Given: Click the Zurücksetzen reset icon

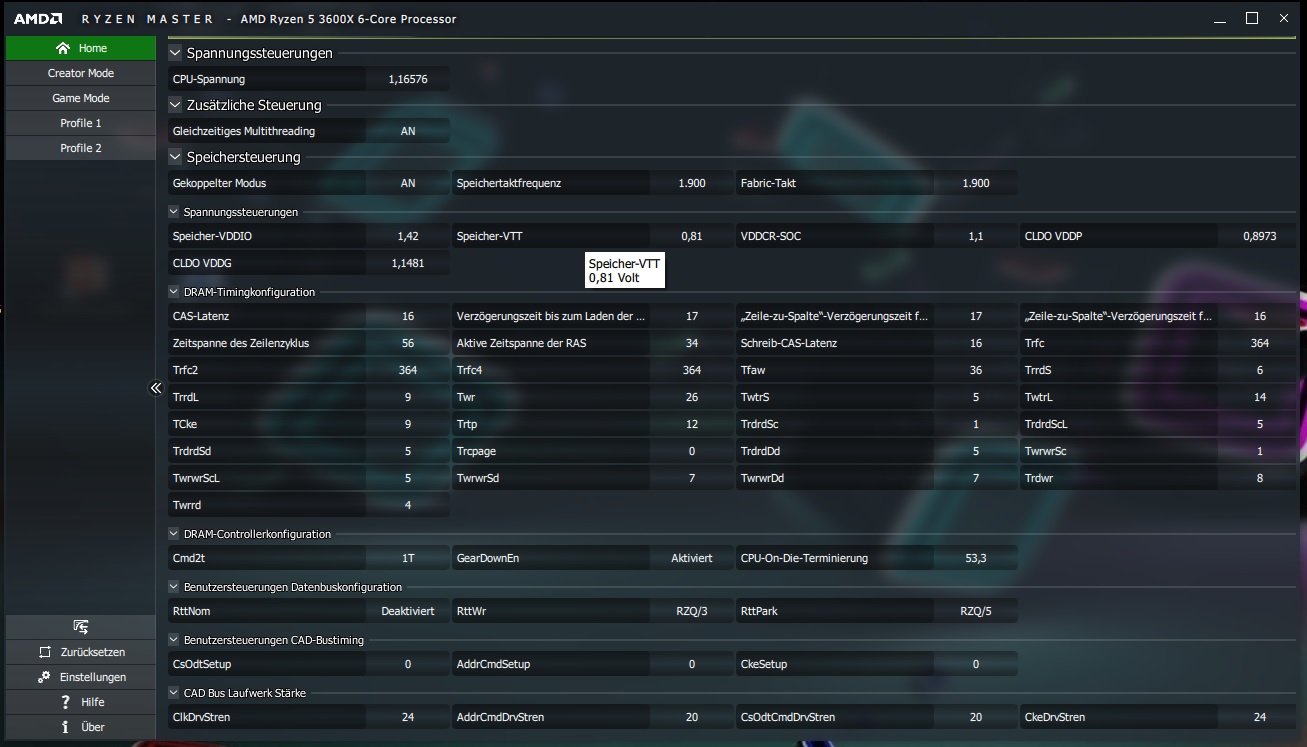Looking at the screenshot, I should coord(44,652).
